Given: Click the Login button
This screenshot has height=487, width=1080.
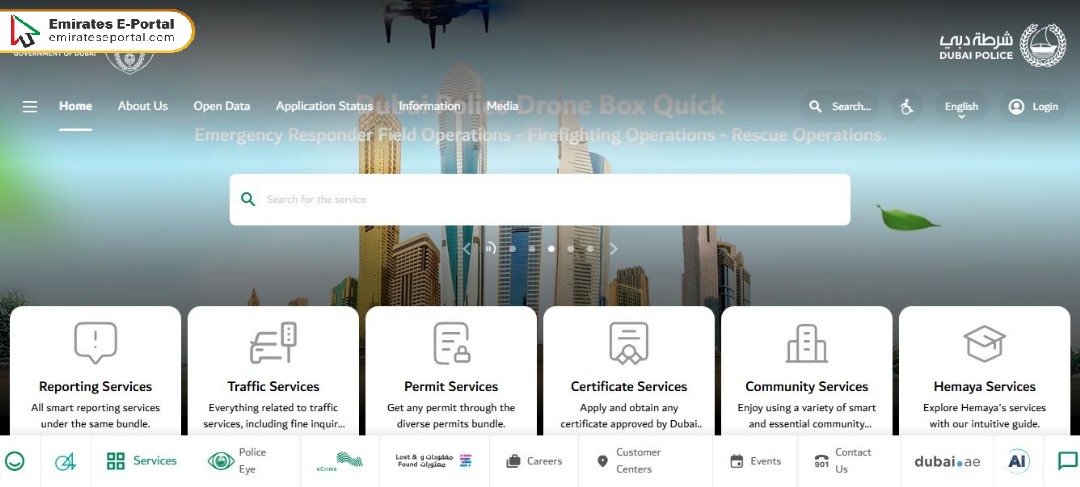Looking at the screenshot, I should tap(1033, 106).
